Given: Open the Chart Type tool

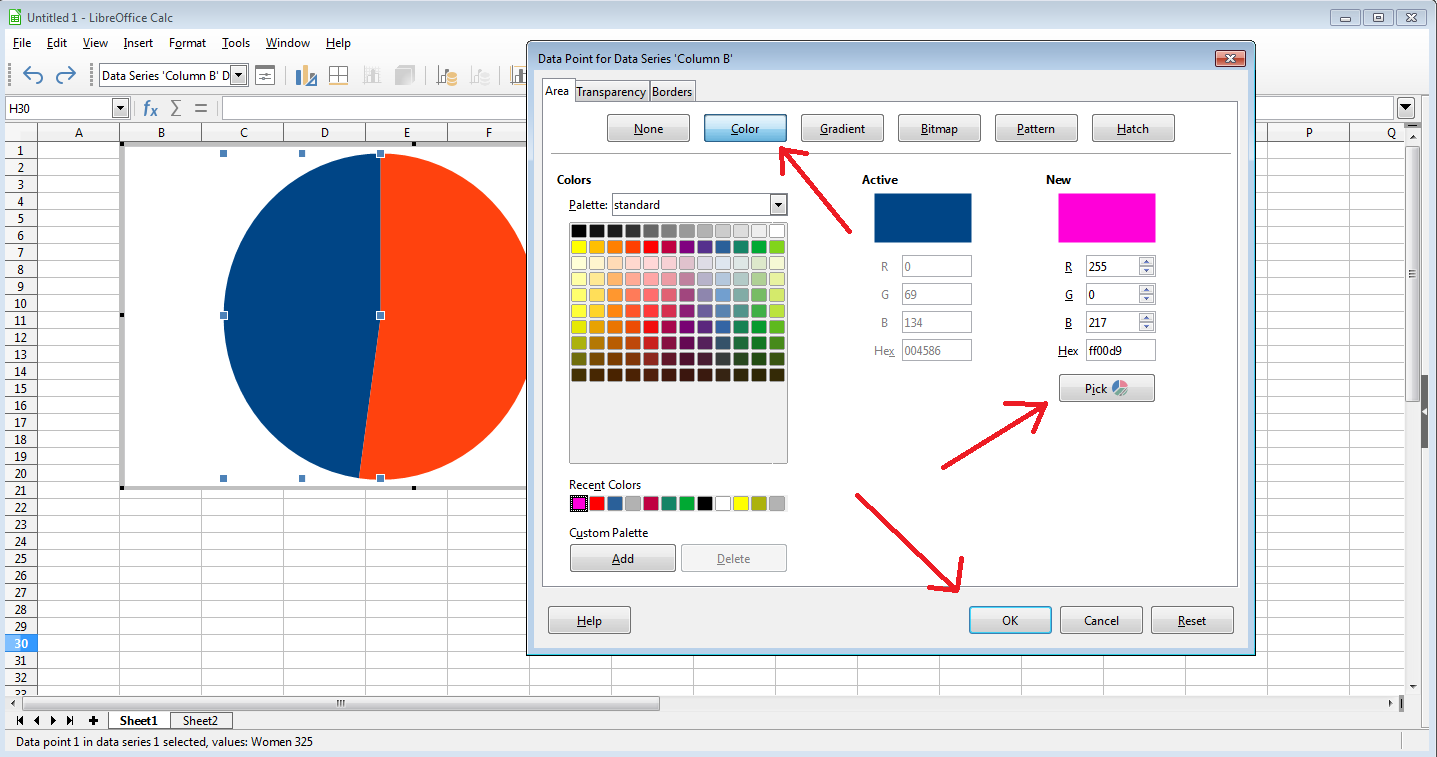Looking at the screenshot, I should pyautogui.click(x=306, y=75).
